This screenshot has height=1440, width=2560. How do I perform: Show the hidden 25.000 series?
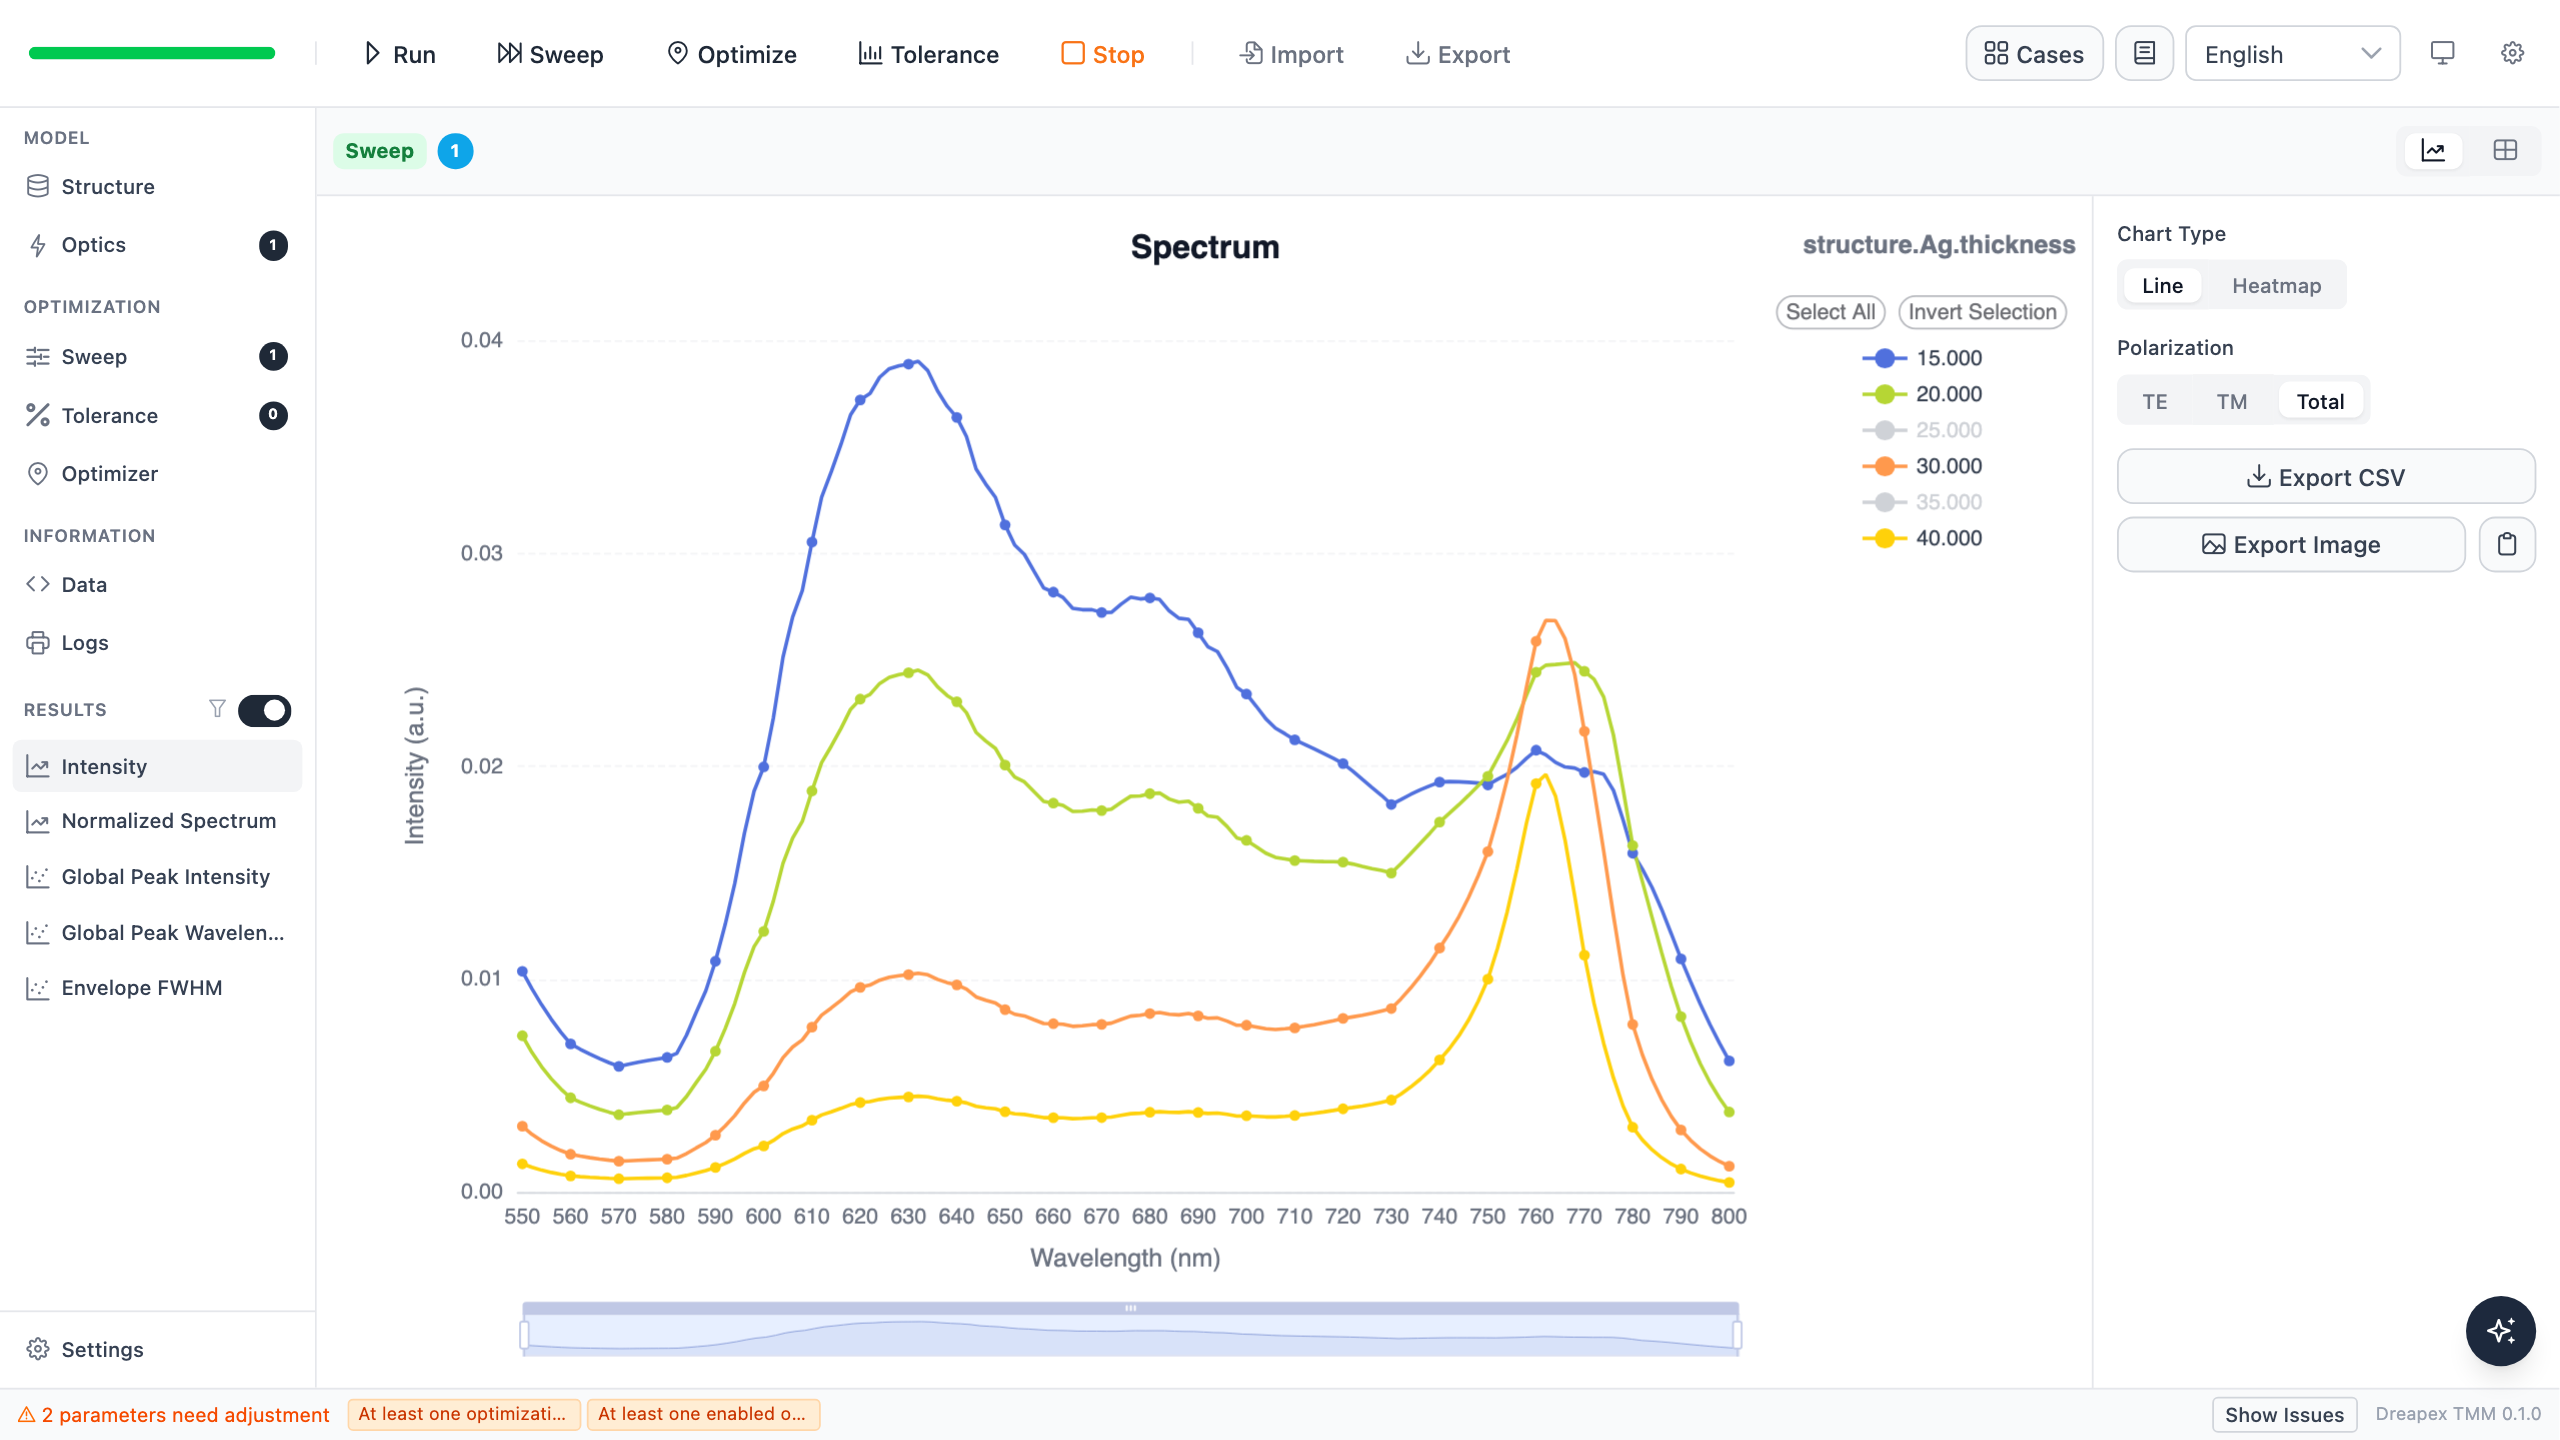[x=1922, y=430]
